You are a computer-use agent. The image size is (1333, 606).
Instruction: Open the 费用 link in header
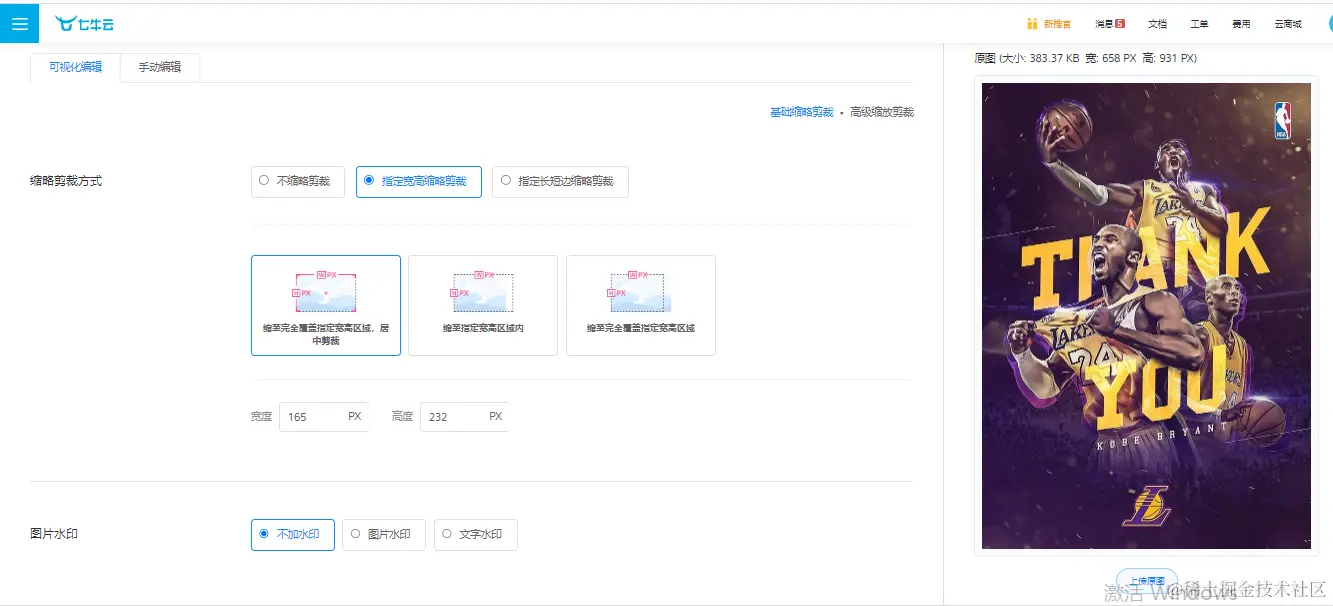[x=1241, y=24]
